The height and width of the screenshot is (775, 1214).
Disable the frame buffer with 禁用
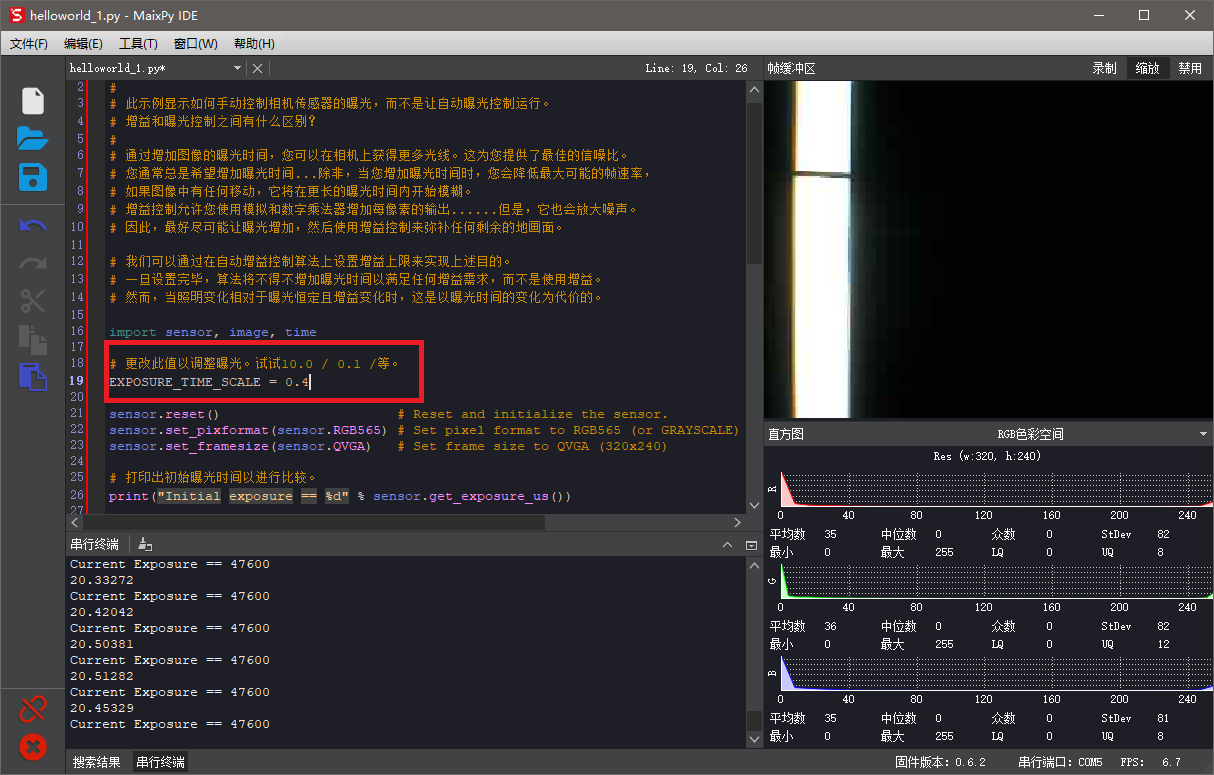(x=1190, y=68)
